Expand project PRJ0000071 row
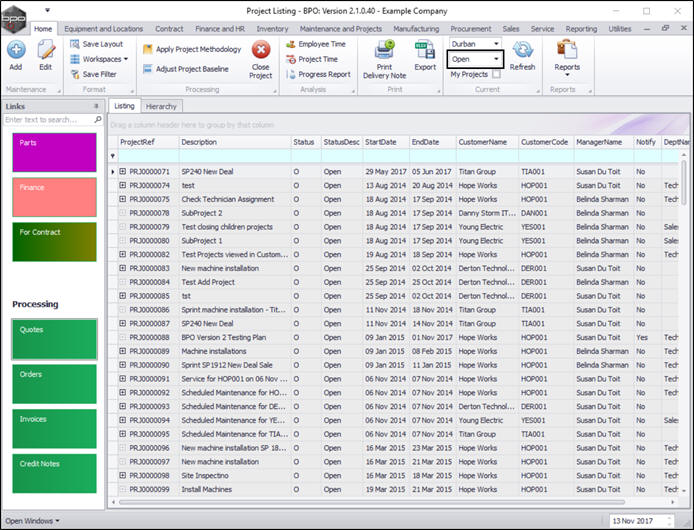The width and height of the screenshot is (694, 530). click(123, 172)
